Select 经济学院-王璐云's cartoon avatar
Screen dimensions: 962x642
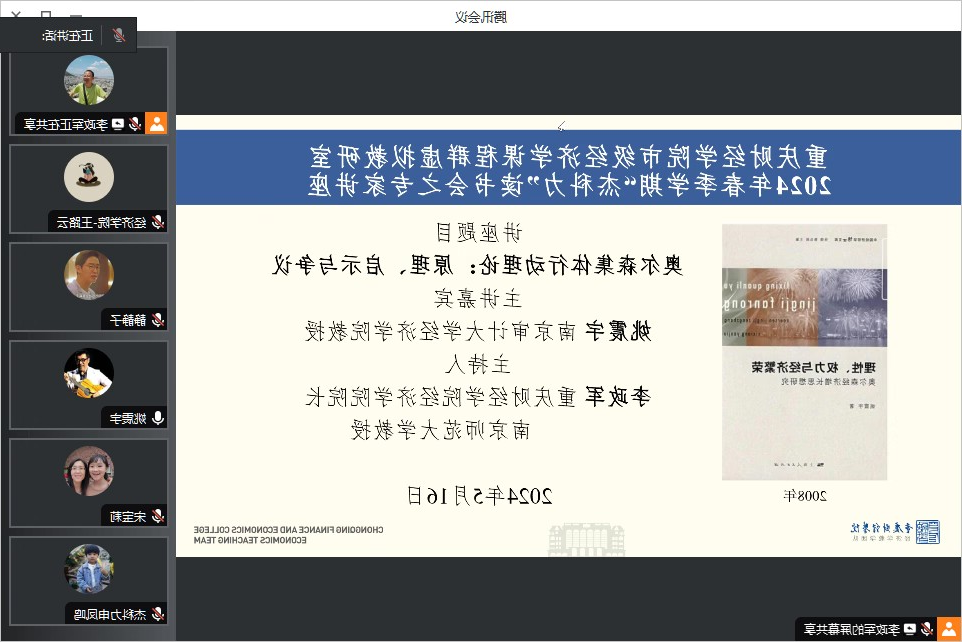click(x=89, y=178)
